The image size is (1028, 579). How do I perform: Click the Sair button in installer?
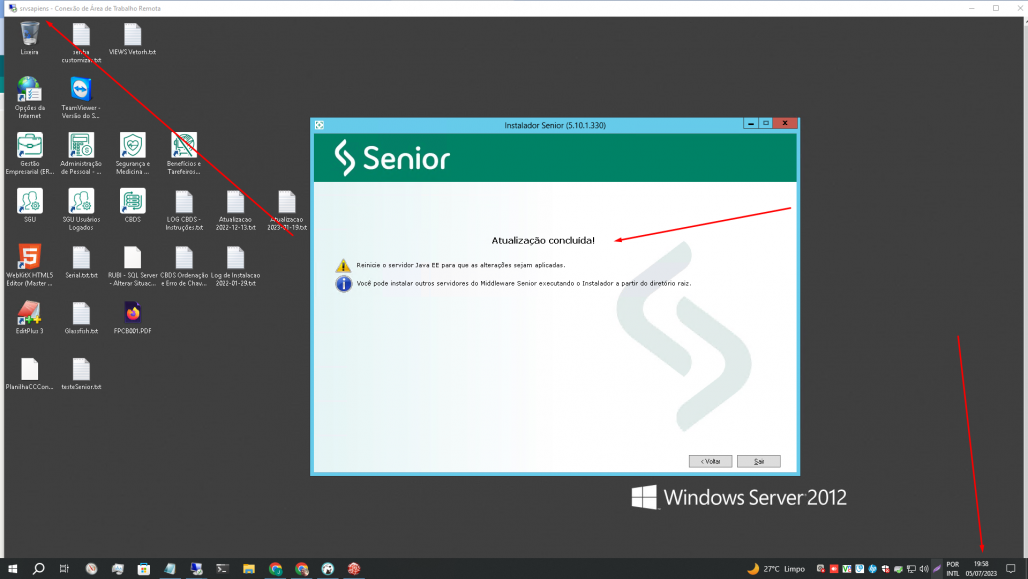(759, 462)
